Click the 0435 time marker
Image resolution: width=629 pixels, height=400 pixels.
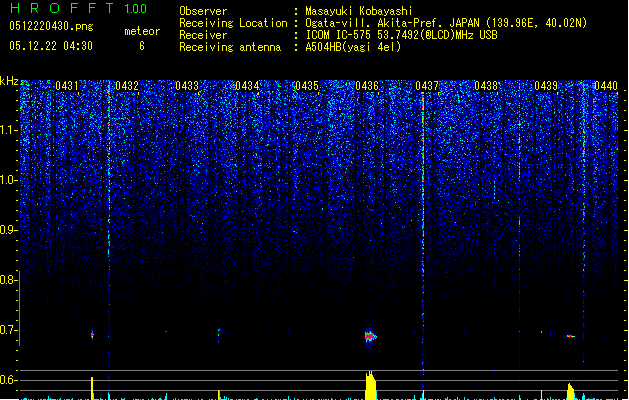(307, 86)
